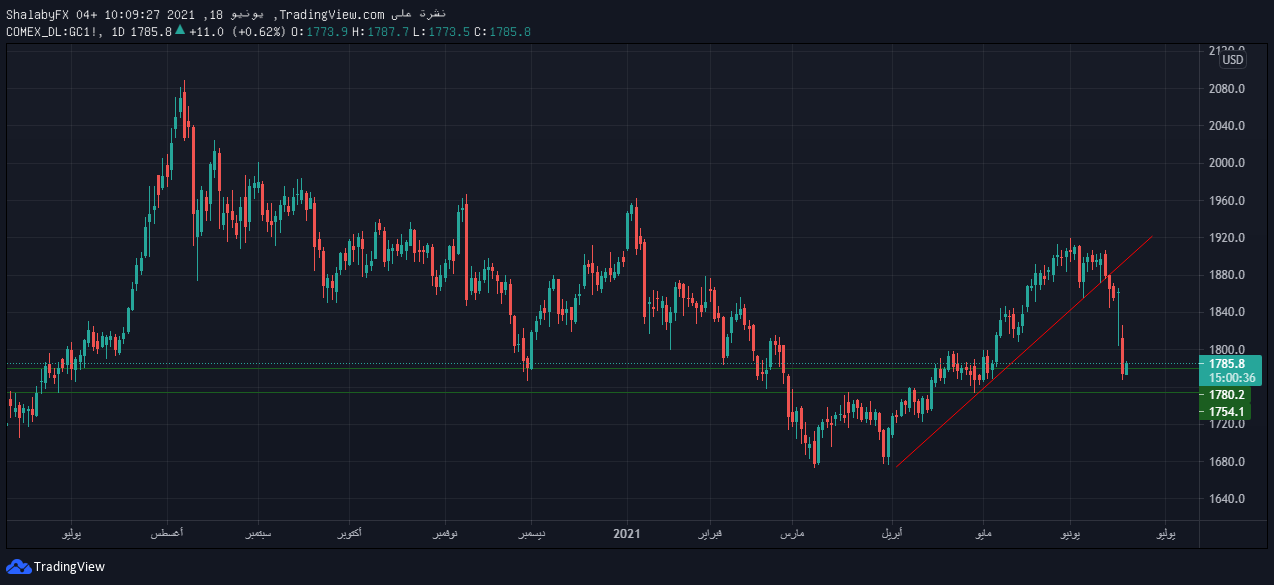Click the سبتمبر month label on time axis
The width and height of the screenshot is (1274, 585).
258,535
